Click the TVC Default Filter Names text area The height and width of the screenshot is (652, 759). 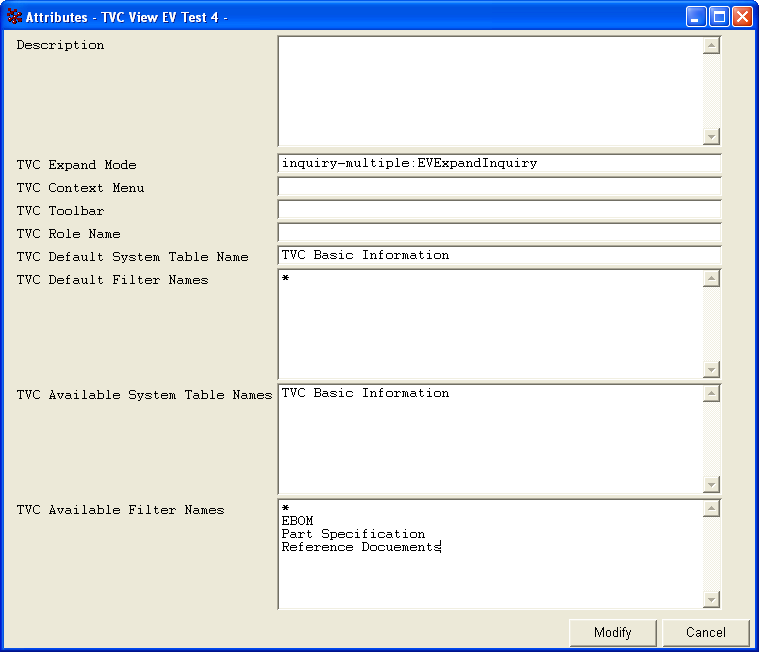click(x=490, y=324)
